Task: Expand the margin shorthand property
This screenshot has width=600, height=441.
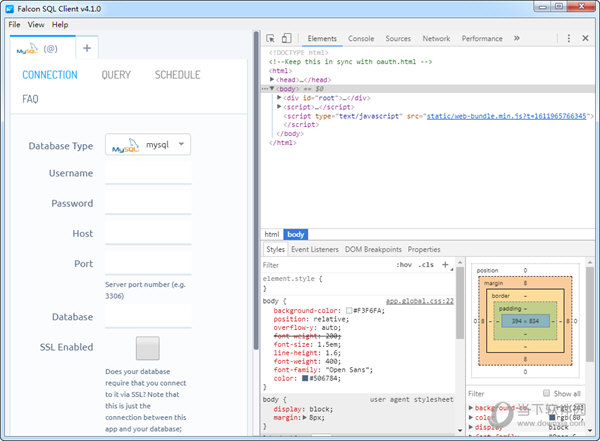Action: tap(305, 418)
